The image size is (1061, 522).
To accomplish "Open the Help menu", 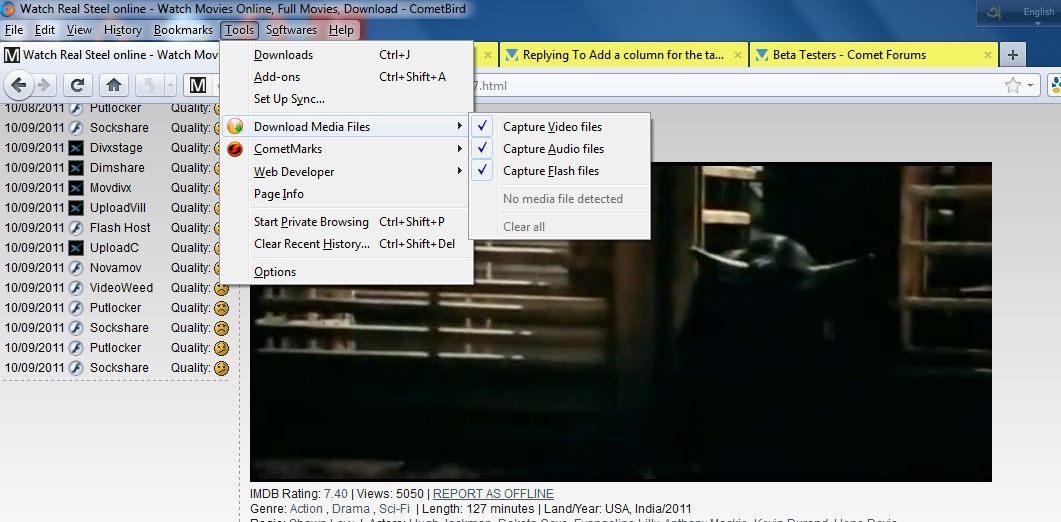I will tap(341, 30).
